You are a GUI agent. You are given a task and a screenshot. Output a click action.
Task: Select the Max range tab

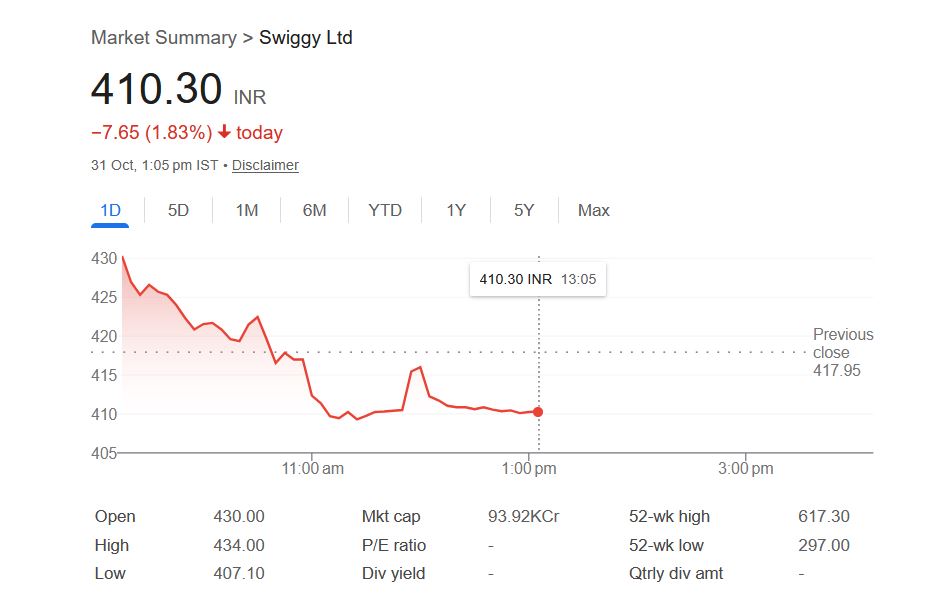click(593, 210)
